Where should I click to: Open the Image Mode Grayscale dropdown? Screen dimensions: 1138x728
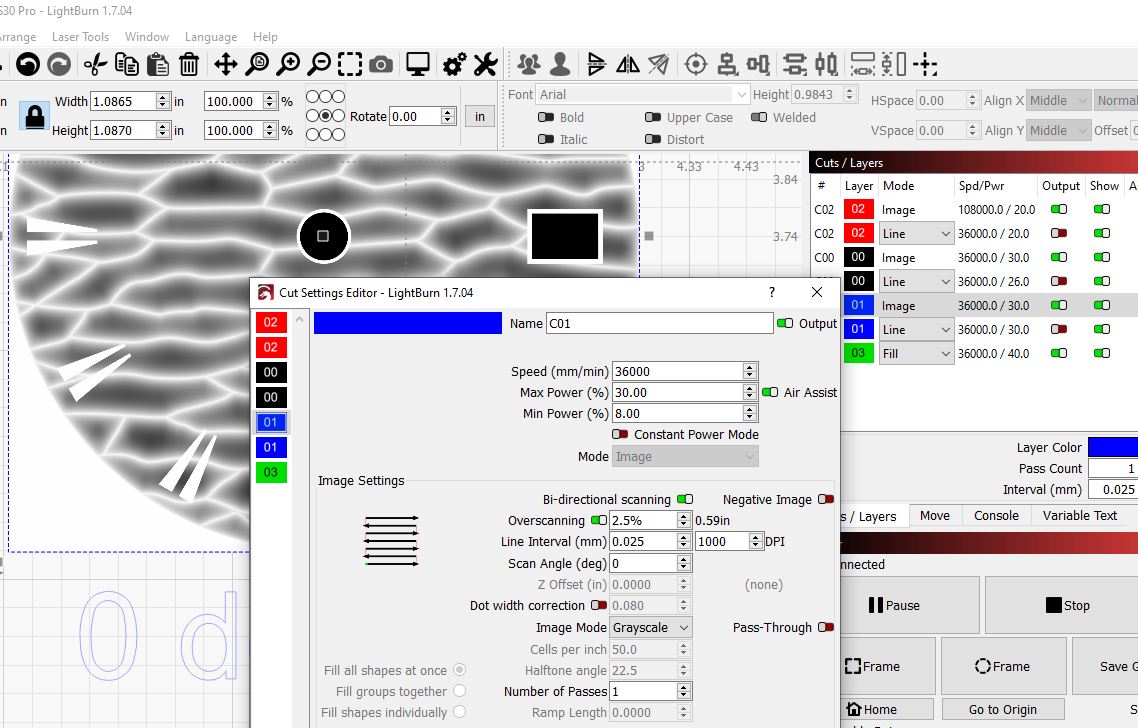click(651, 627)
